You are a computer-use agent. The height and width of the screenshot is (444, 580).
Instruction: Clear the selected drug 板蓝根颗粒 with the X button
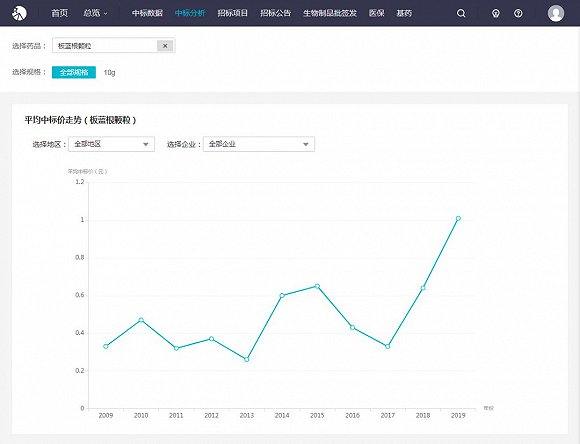pos(165,46)
